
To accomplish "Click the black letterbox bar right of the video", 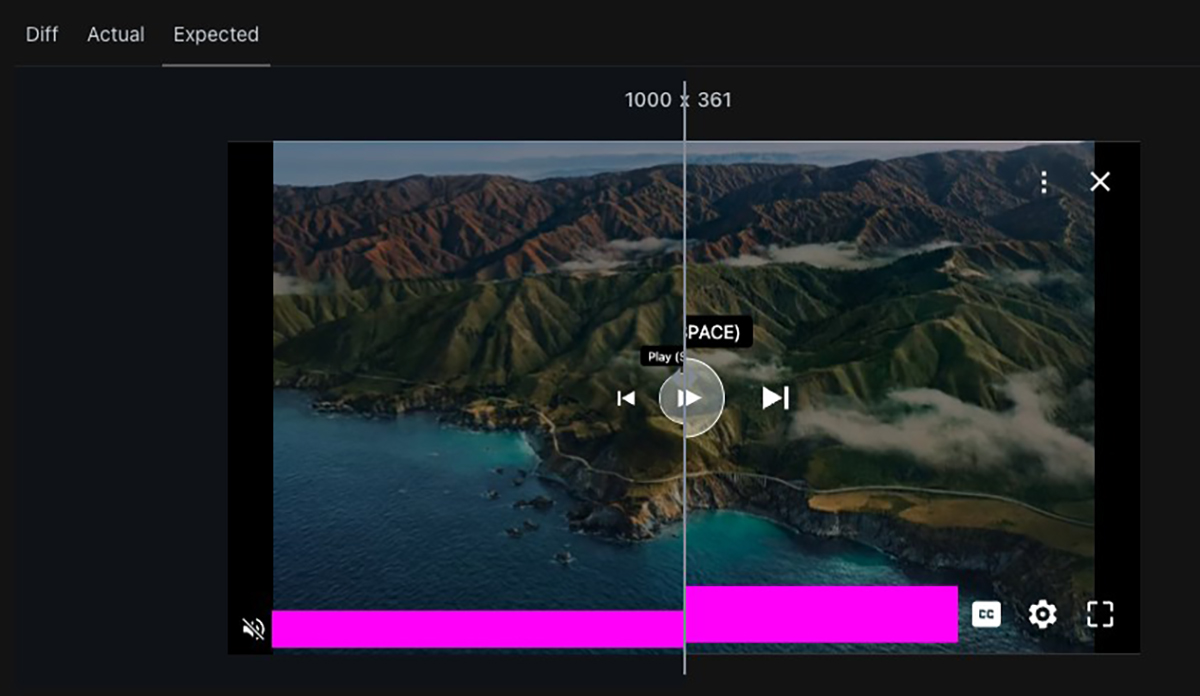I will pyautogui.click(x=1117, y=400).
